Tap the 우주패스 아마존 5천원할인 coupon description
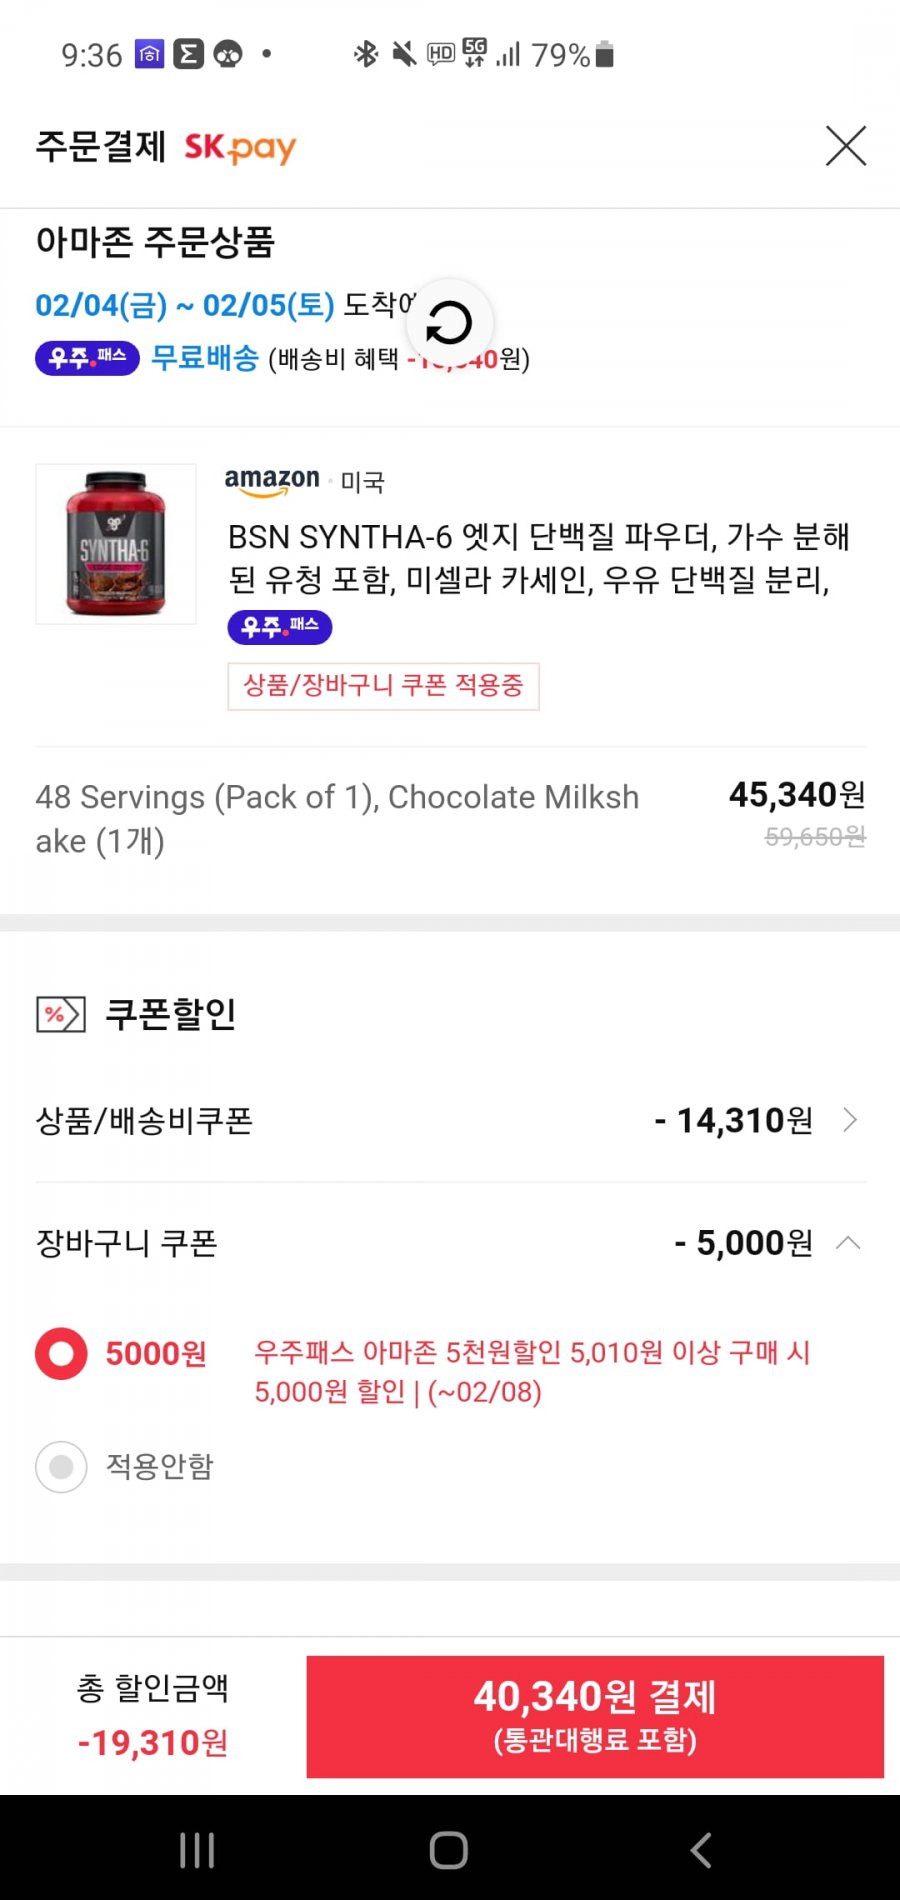 pyautogui.click(x=532, y=1372)
